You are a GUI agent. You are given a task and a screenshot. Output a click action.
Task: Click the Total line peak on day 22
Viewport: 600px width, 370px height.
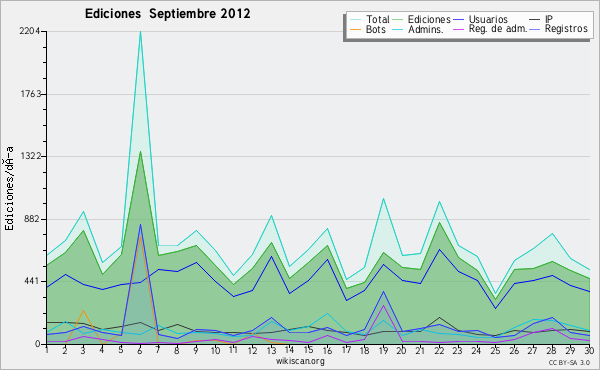point(440,202)
